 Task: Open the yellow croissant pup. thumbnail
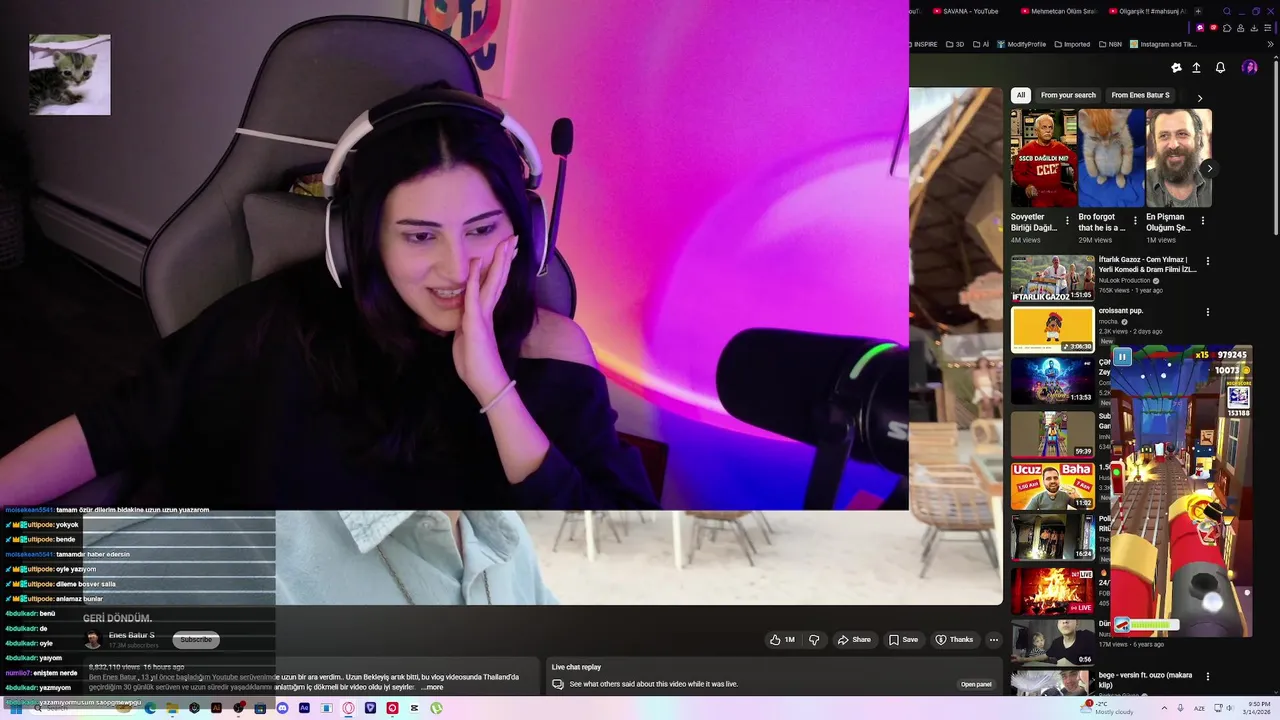pyautogui.click(x=1053, y=330)
